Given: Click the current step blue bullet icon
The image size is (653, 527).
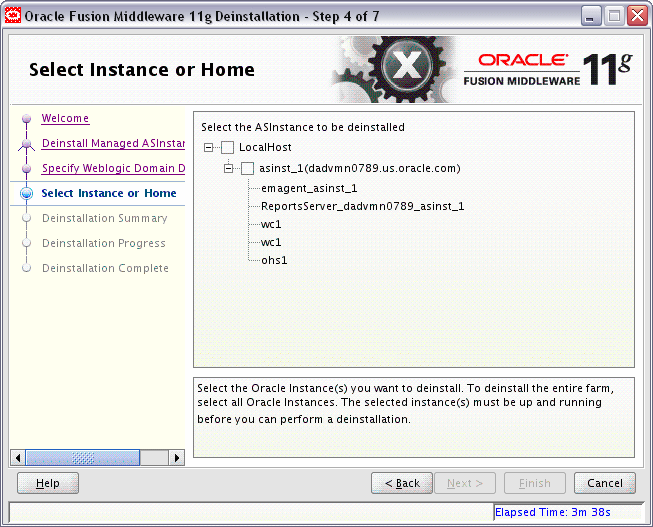Looking at the screenshot, I should click(x=27, y=193).
